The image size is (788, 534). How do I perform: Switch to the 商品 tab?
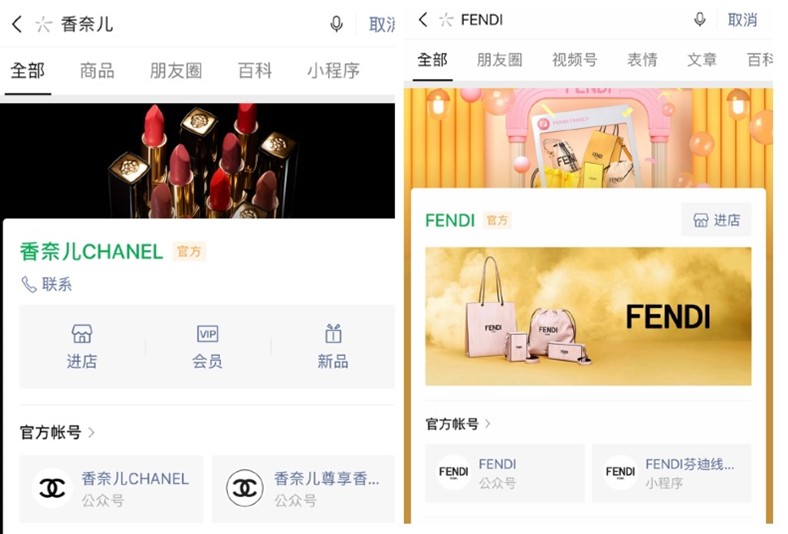[x=97, y=70]
